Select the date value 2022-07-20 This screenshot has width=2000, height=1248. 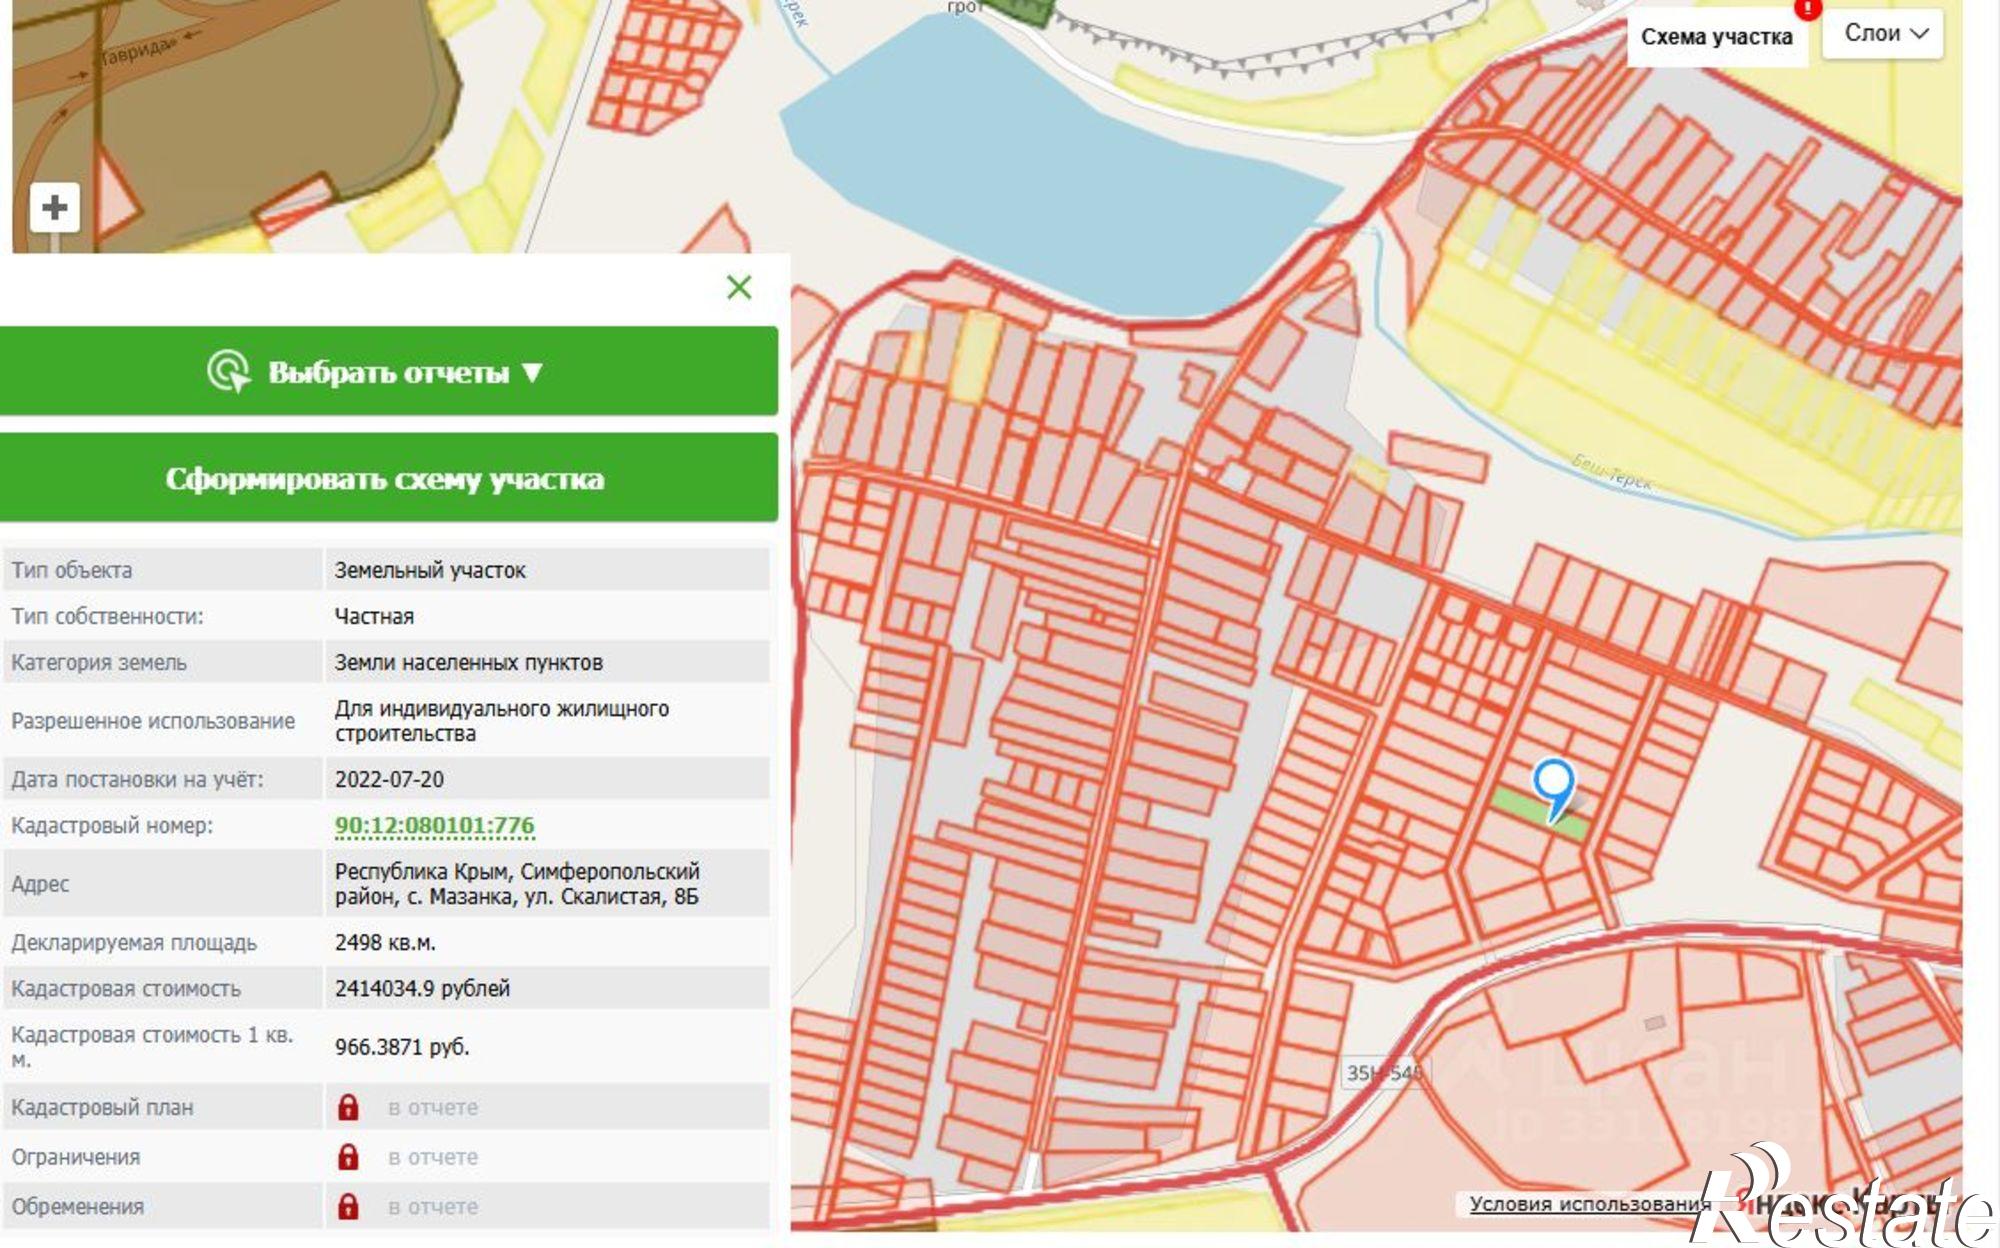coord(389,779)
